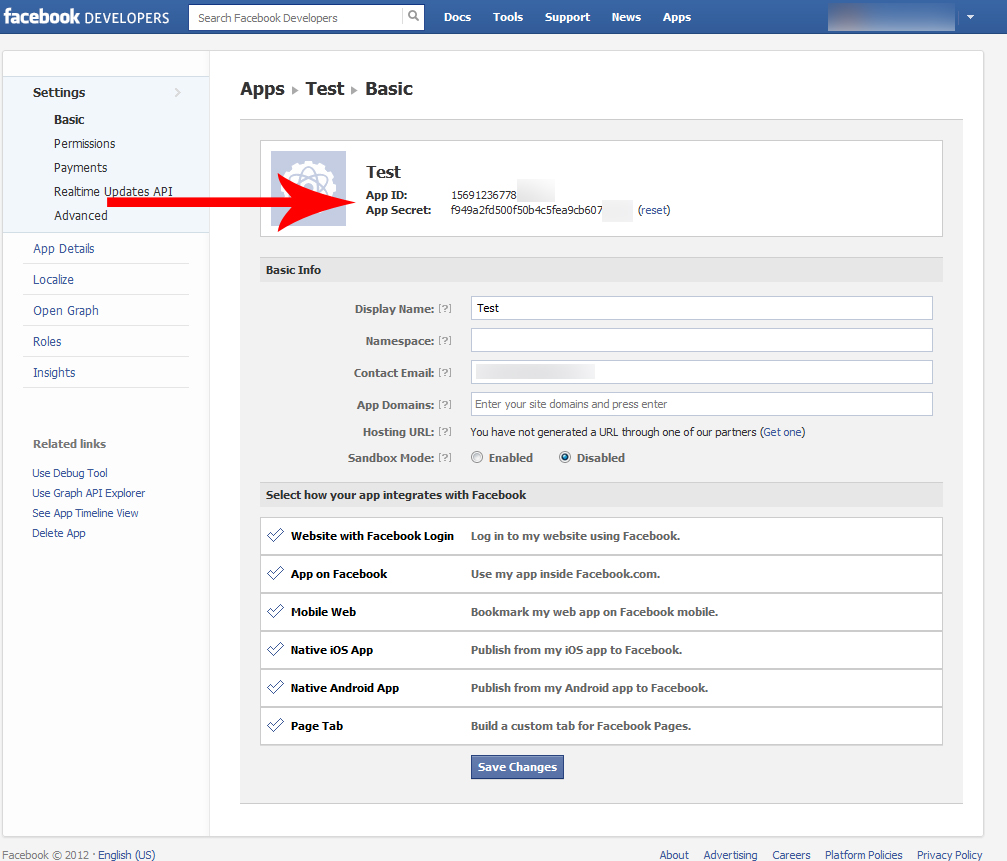Click checkmark icon beside Website with Facebook Login
1007x861 pixels.
[276, 536]
